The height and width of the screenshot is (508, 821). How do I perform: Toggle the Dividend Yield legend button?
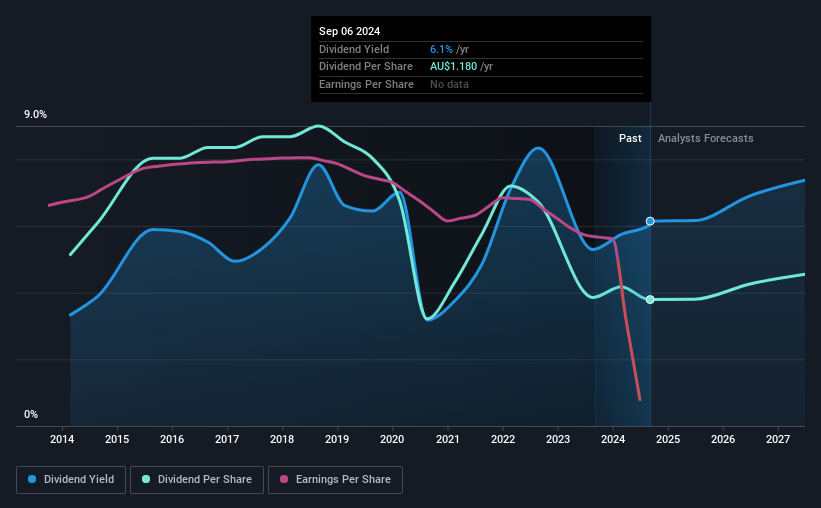[71, 480]
